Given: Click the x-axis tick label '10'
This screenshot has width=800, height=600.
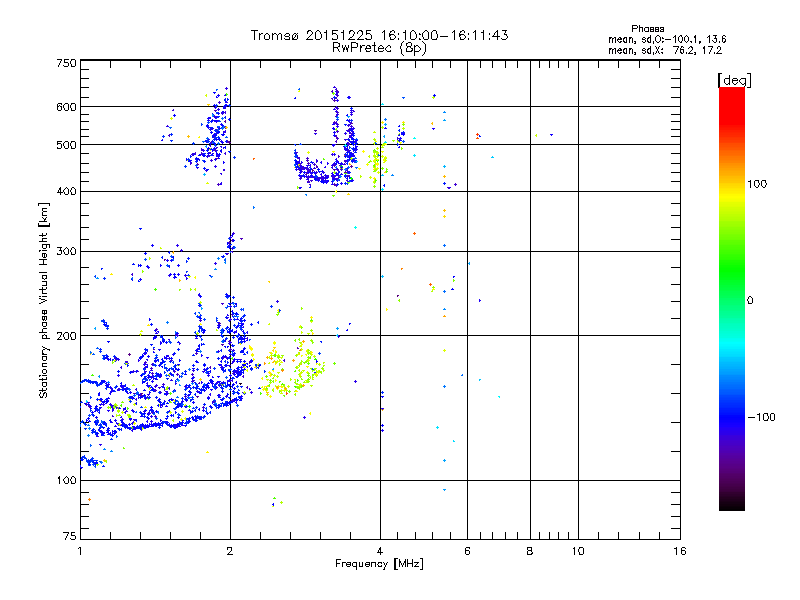Looking at the screenshot, I should 578,551.
